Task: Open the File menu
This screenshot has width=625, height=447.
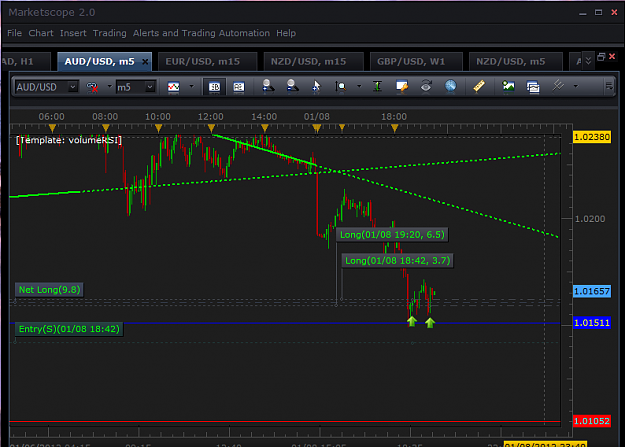Action: [14, 33]
